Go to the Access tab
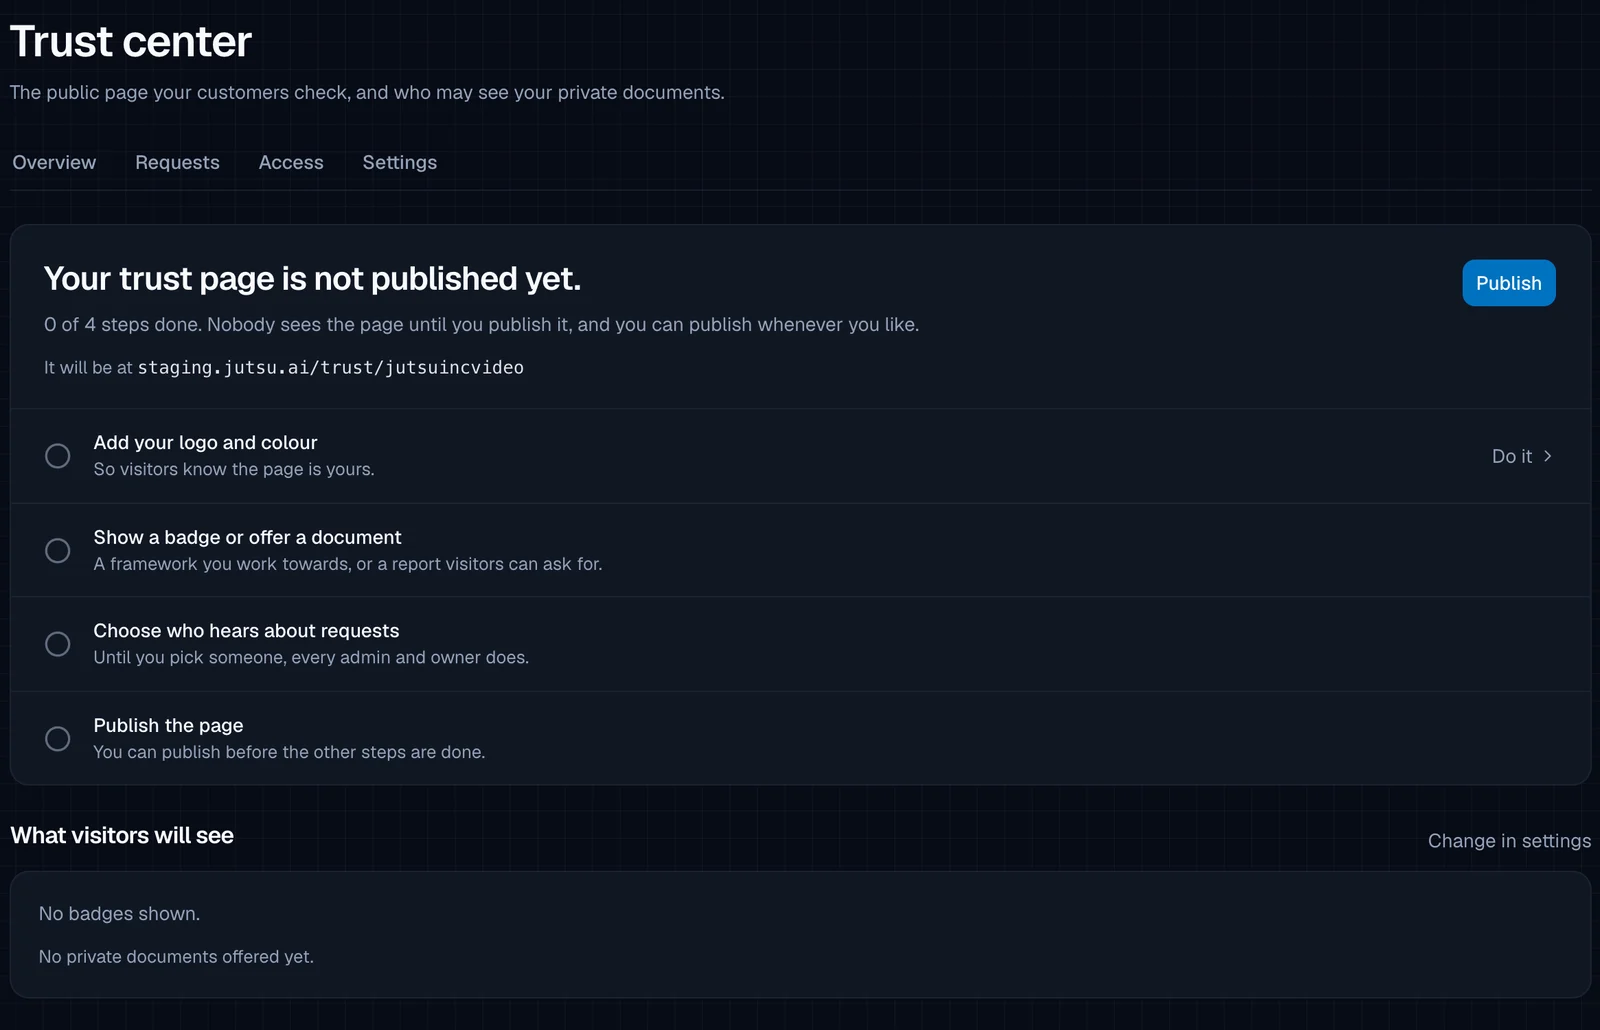 coord(291,162)
